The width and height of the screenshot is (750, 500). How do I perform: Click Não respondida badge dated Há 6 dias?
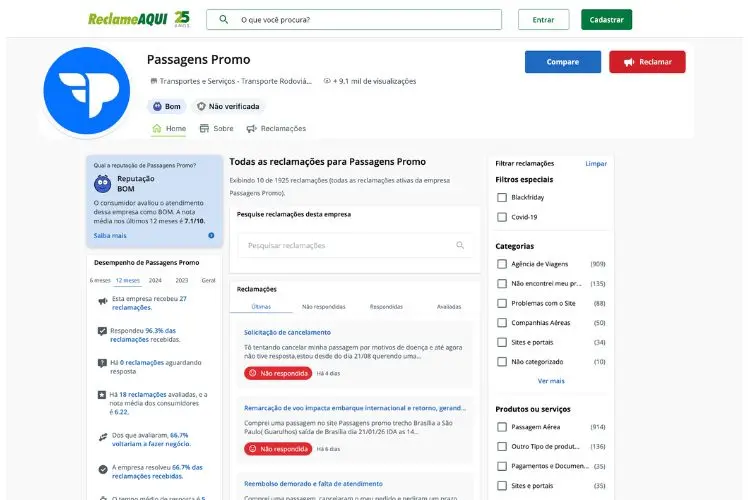[x=278, y=449]
